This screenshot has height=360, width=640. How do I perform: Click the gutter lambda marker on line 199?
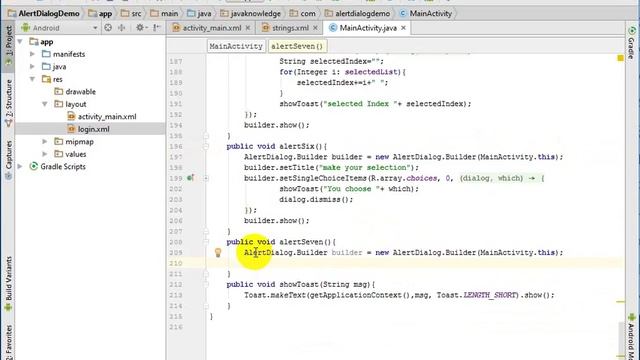coord(191,178)
